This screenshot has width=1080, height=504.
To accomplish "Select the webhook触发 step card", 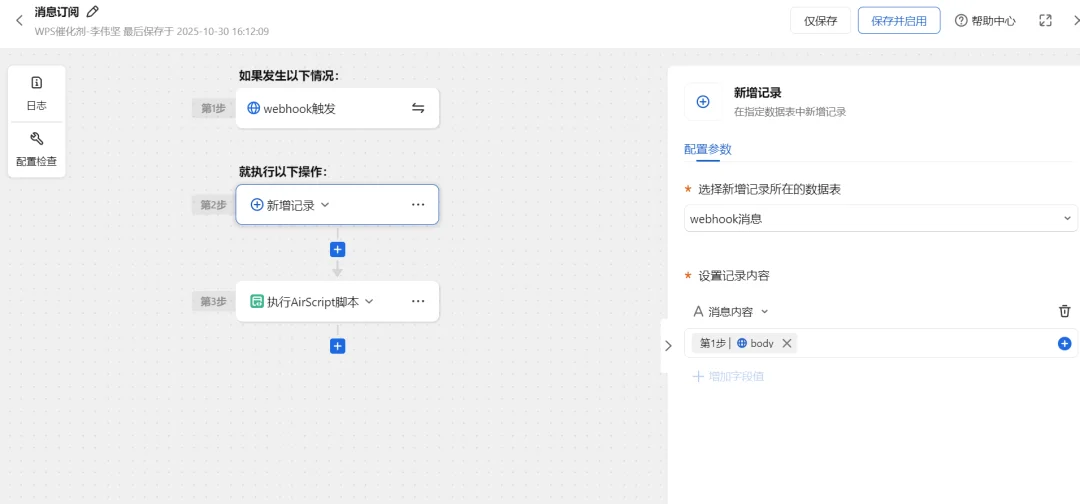I will point(337,108).
